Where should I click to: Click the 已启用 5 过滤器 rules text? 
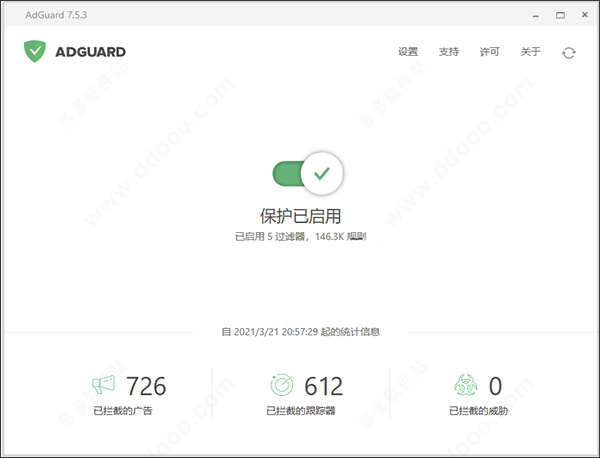301,236
